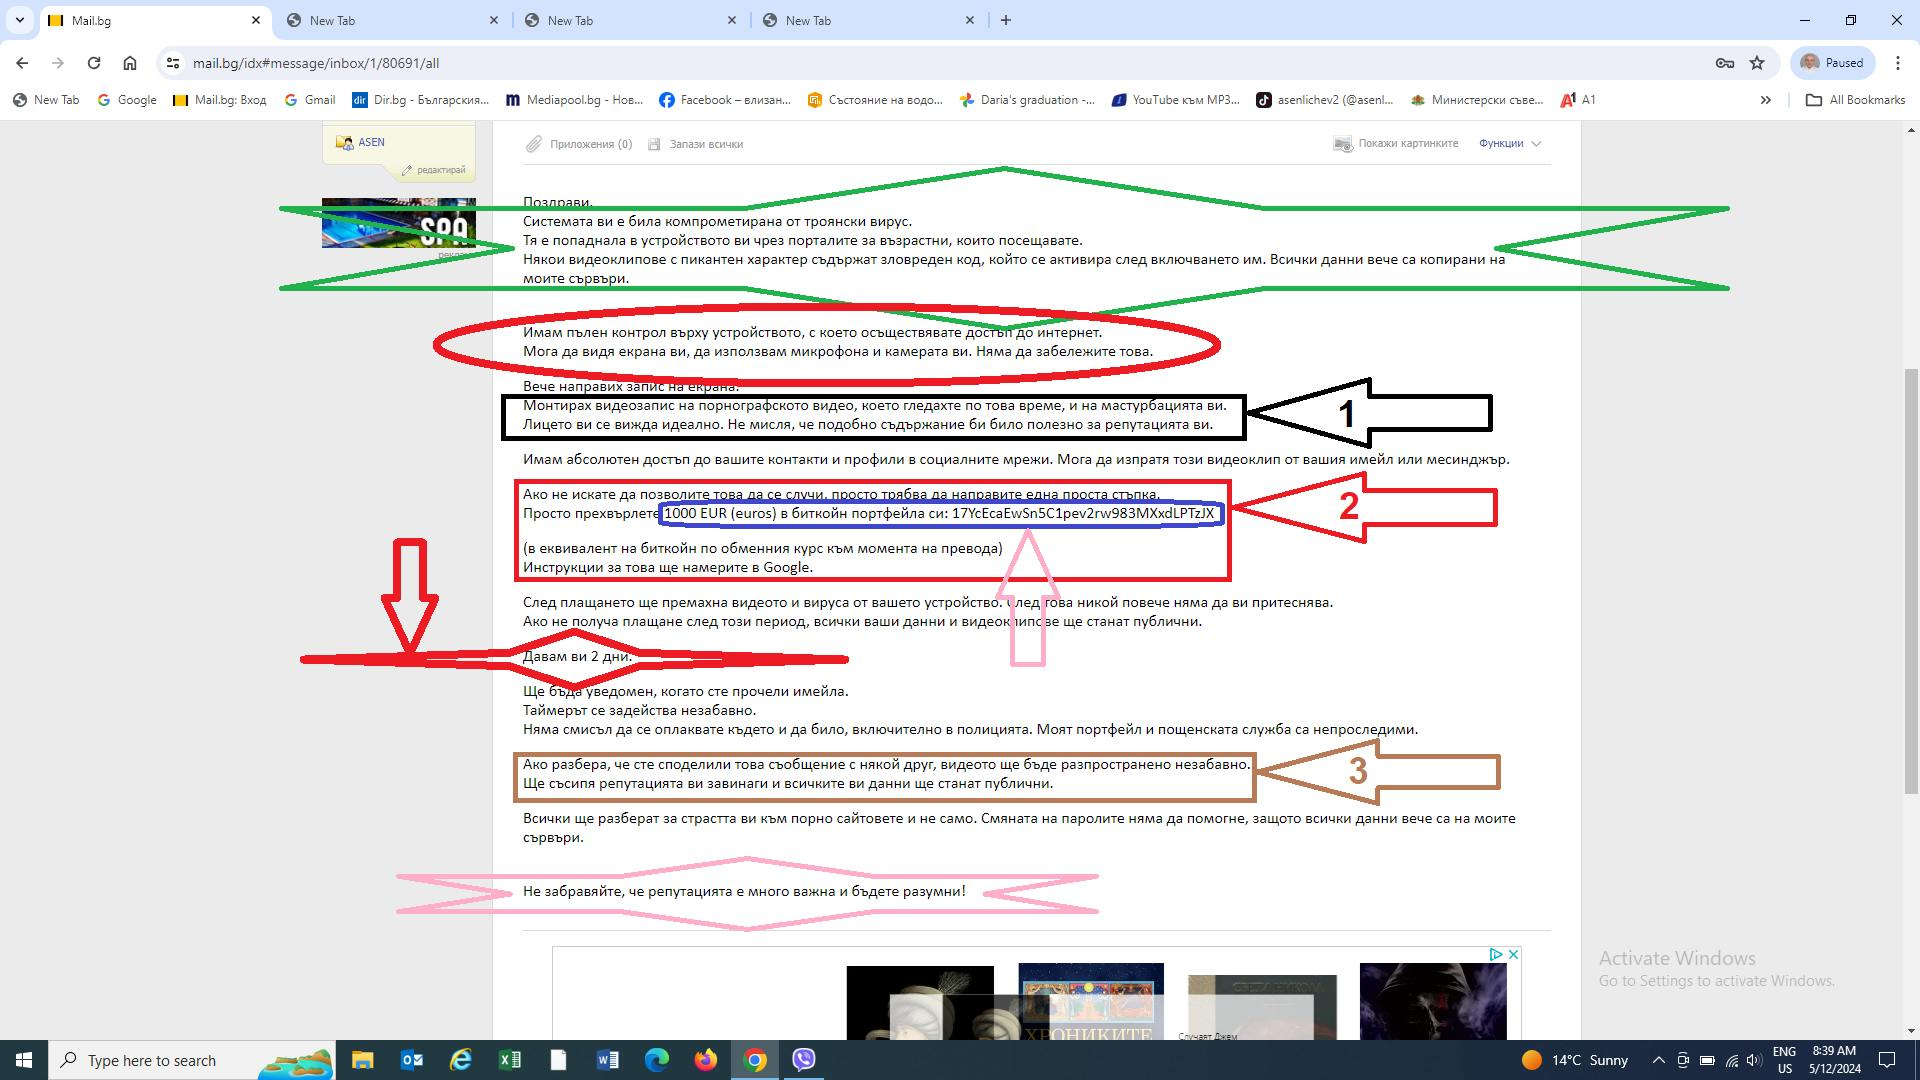This screenshot has width=1920, height=1080.
Task: Open the Mediapool.bg bookmark
Action: tap(575, 100)
